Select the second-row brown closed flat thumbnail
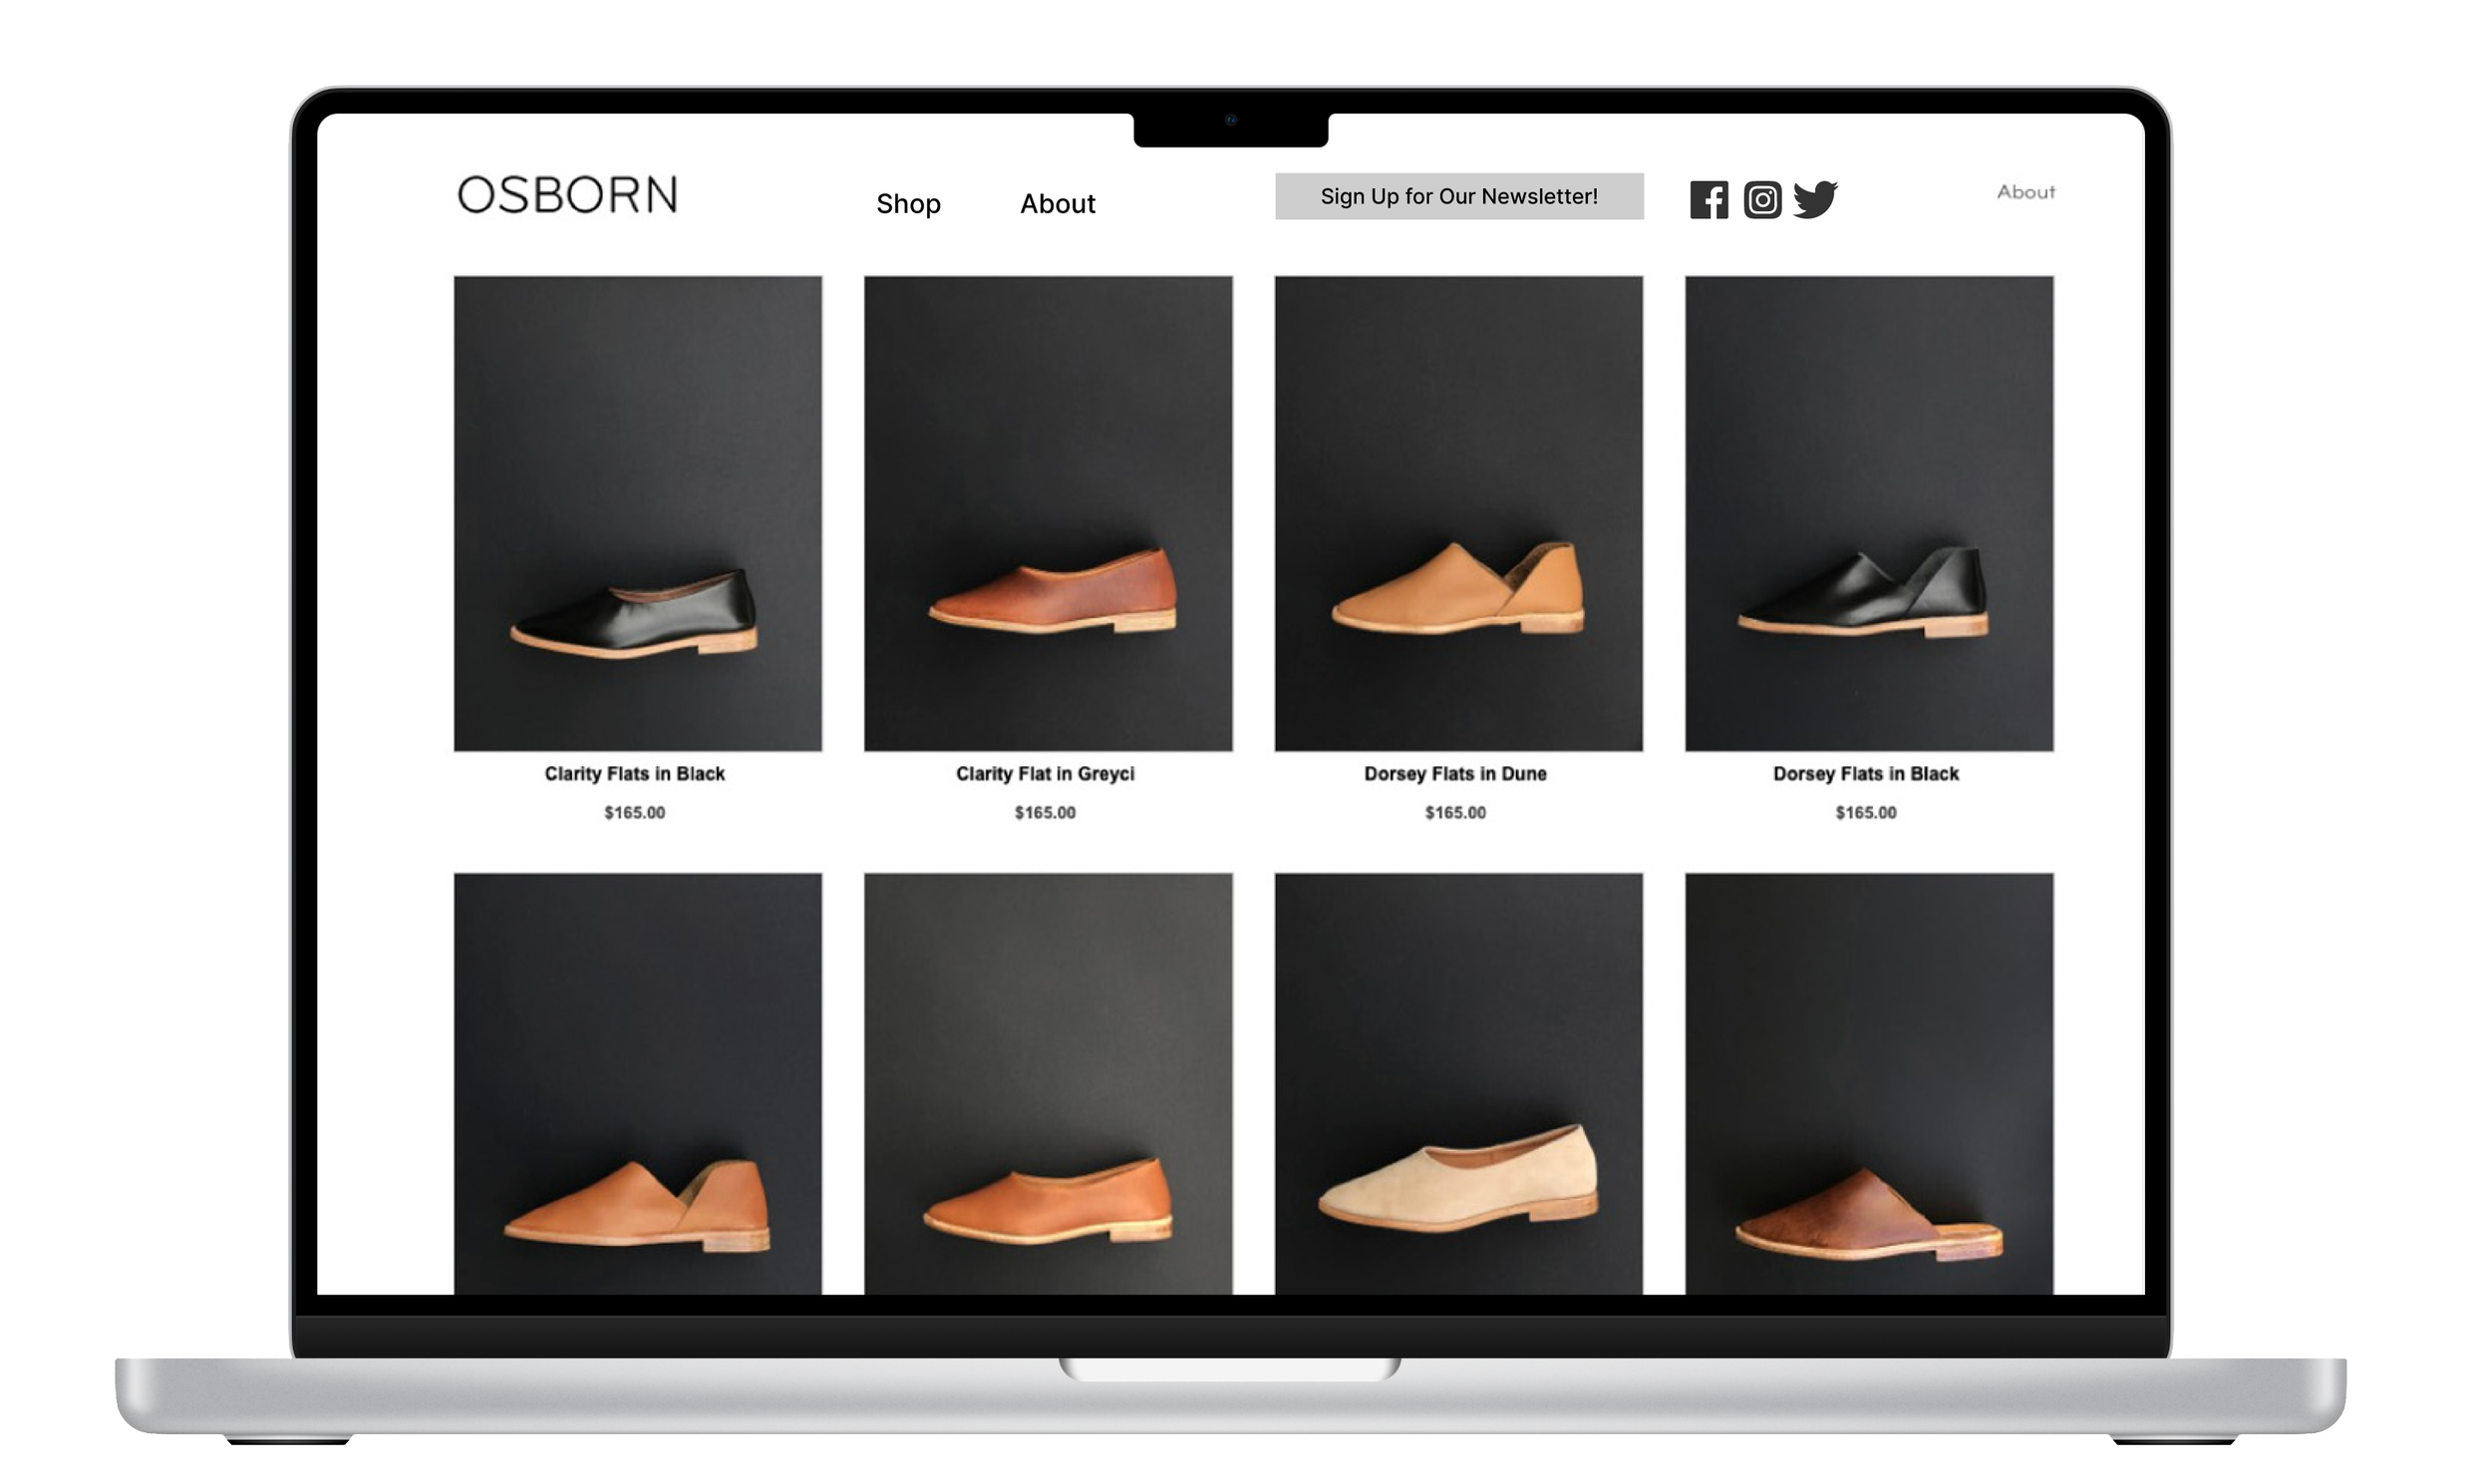This screenshot has height=1484, width=2492. pos(1048,1085)
